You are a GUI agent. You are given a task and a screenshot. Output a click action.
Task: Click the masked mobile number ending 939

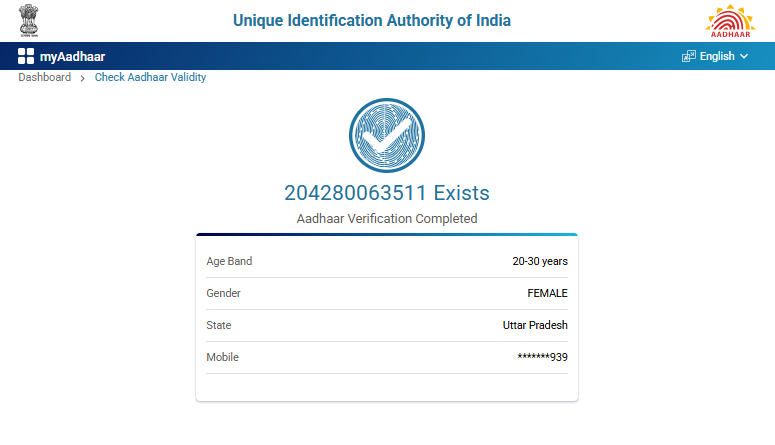tap(542, 357)
